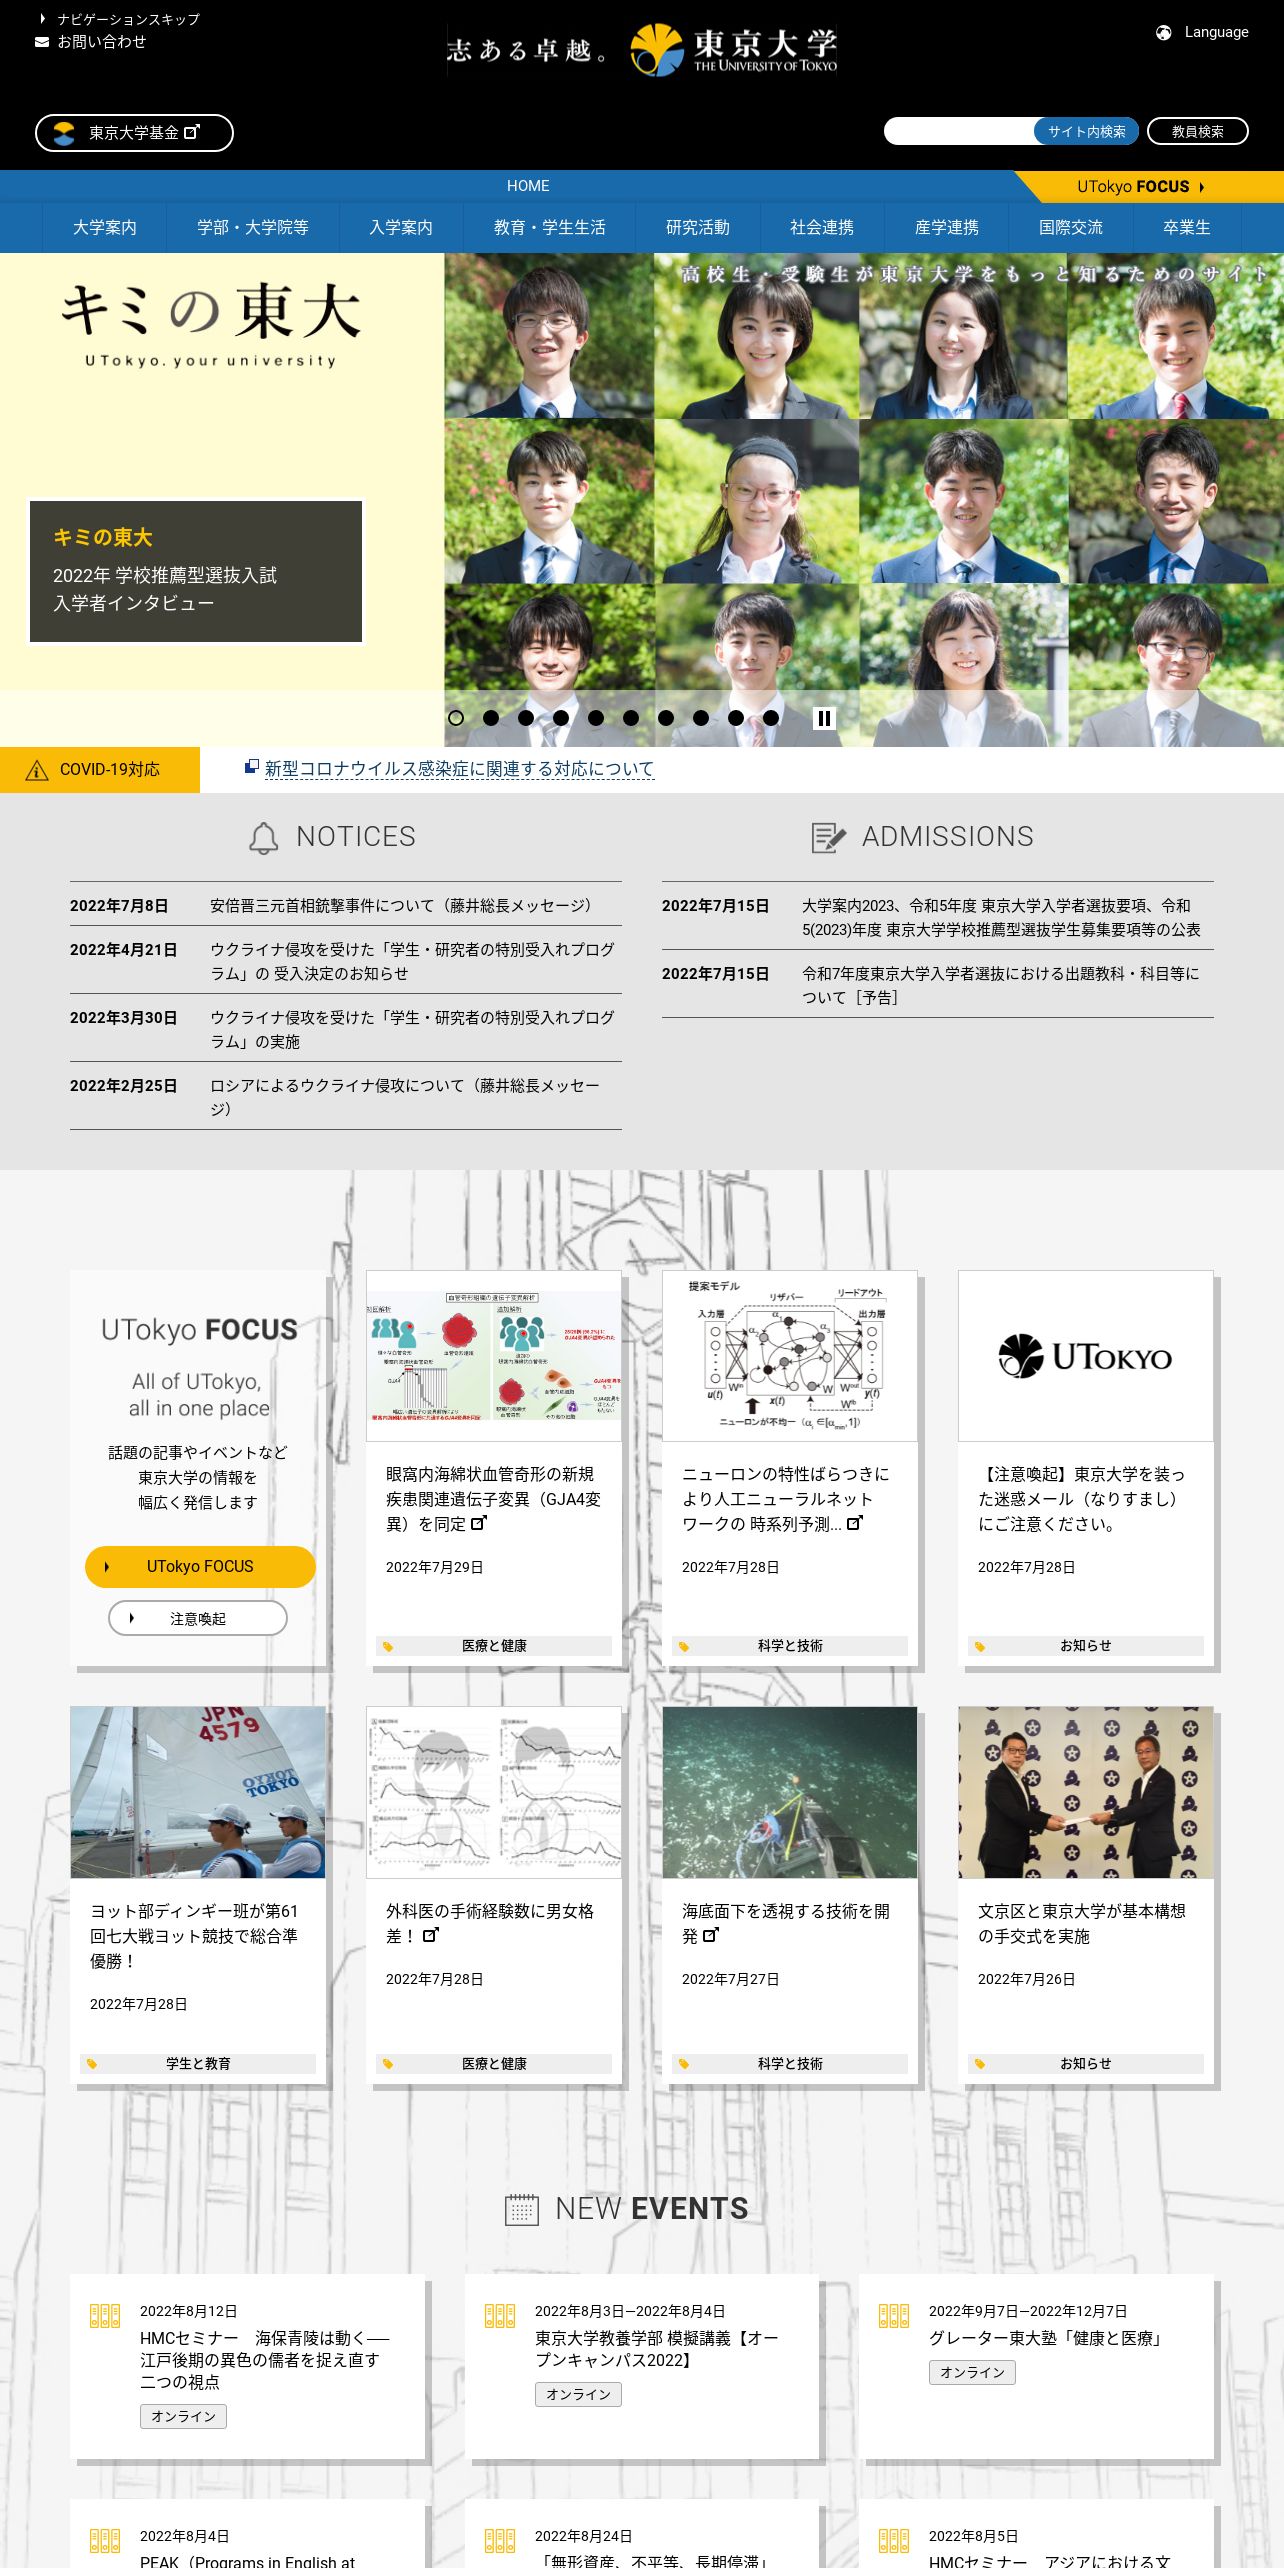Open the 文京区 handshake photo thumbnail
The image size is (1284, 2568).
pos(1086,1793)
